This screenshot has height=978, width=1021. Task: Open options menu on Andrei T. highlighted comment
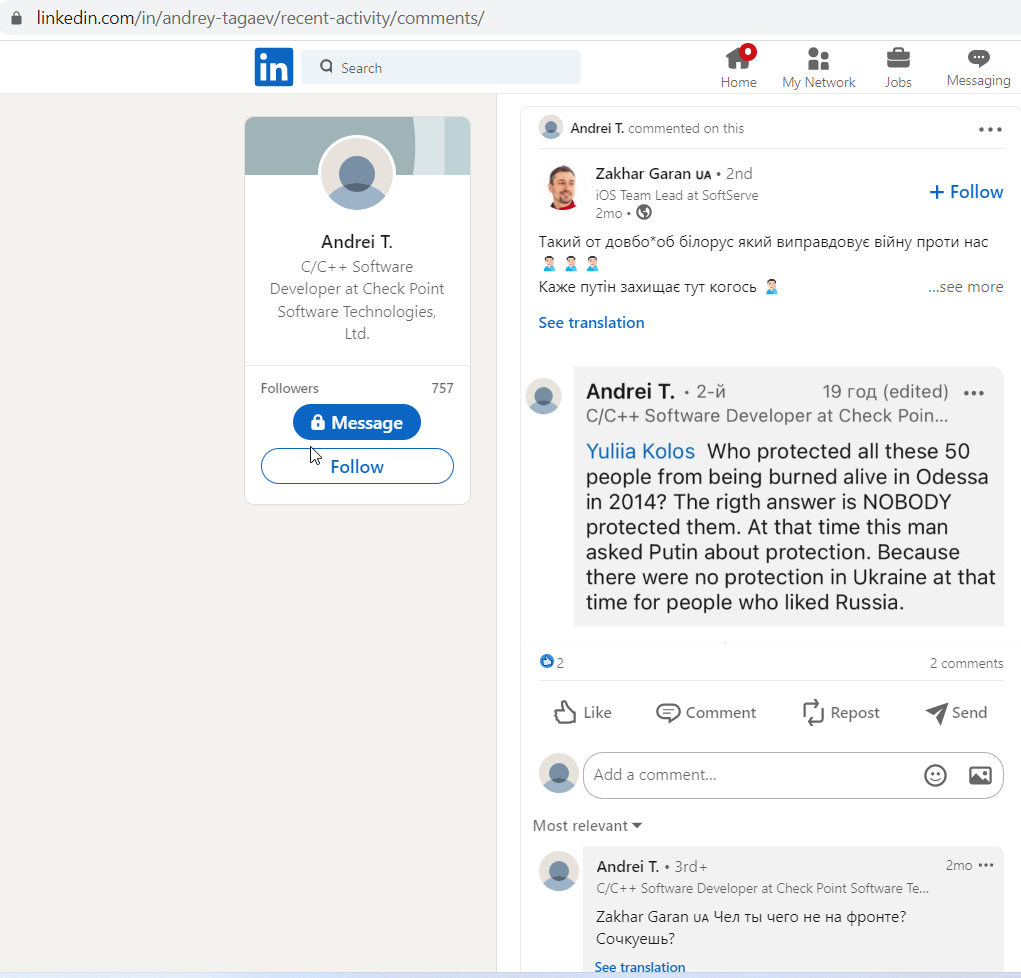coord(973,393)
